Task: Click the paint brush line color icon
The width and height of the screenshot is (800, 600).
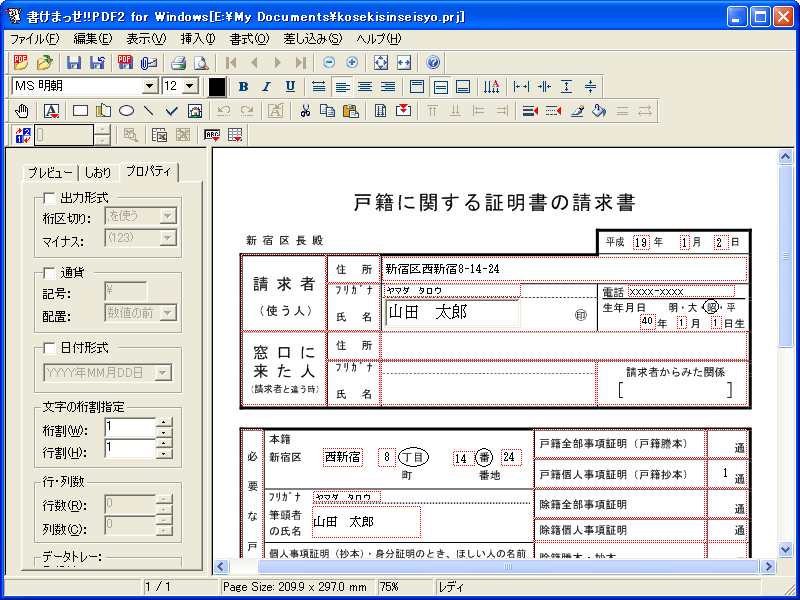Action: tap(577, 111)
